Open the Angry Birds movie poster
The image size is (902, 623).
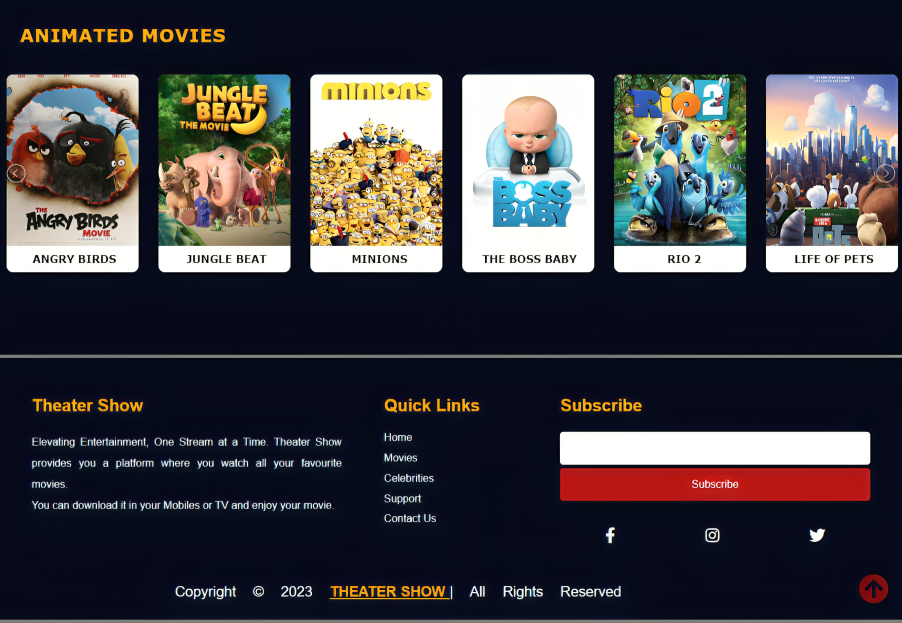[x=73, y=162]
